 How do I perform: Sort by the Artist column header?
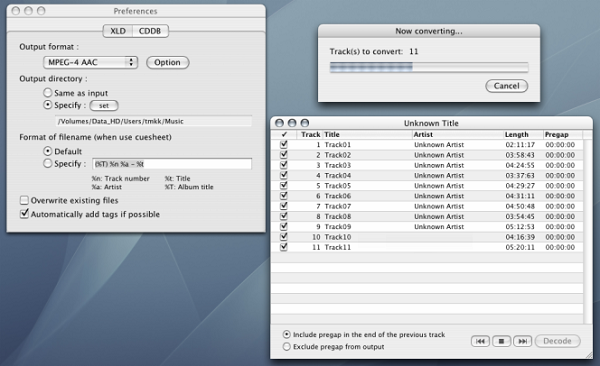tap(458, 134)
